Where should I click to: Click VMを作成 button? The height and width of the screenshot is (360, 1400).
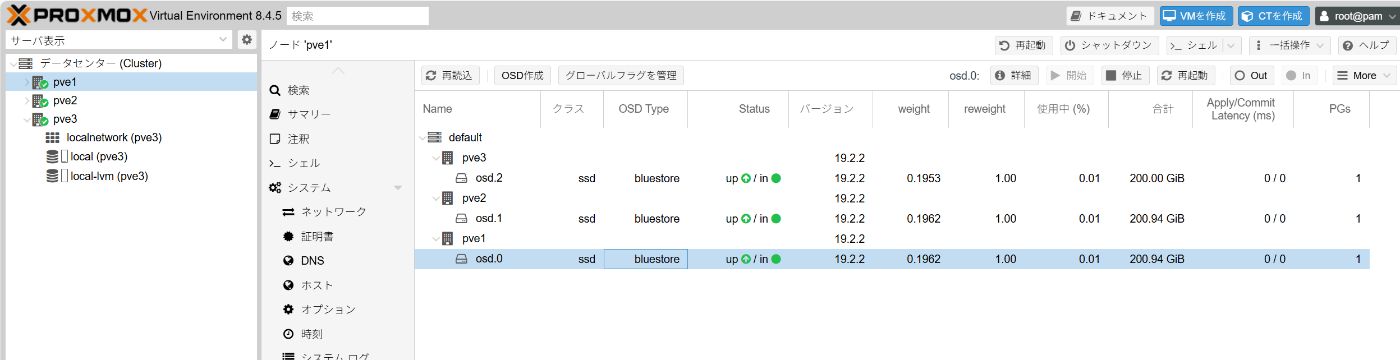[x=1196, y=16]
